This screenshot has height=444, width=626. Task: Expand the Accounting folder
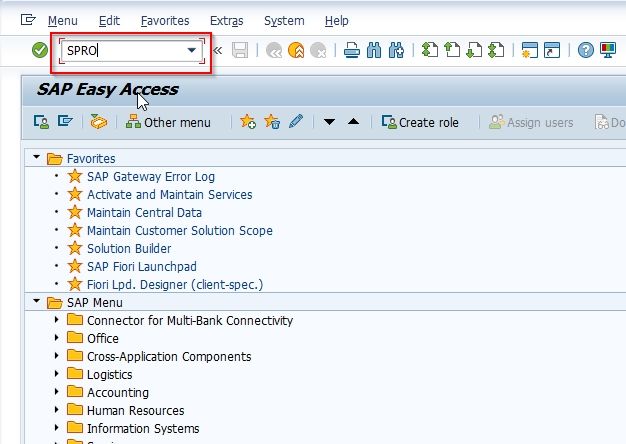(56, 391)
